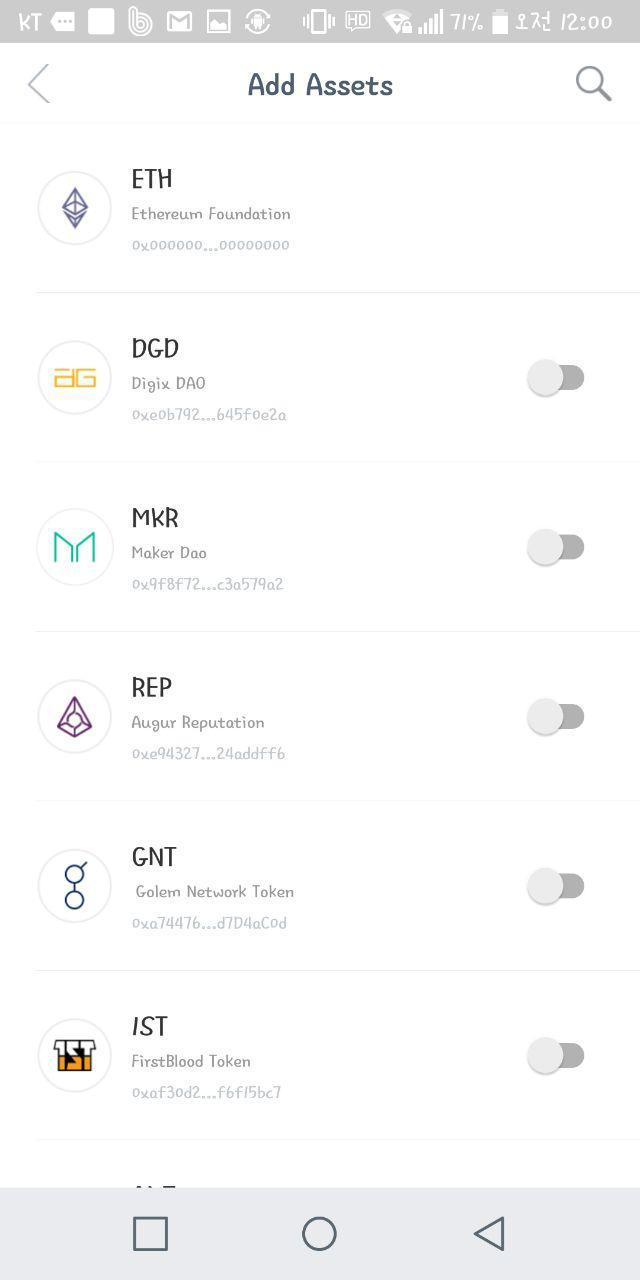
Task: Tap the Maker Dao token icon
Action: pyautogui.click(x=74, y=547)
